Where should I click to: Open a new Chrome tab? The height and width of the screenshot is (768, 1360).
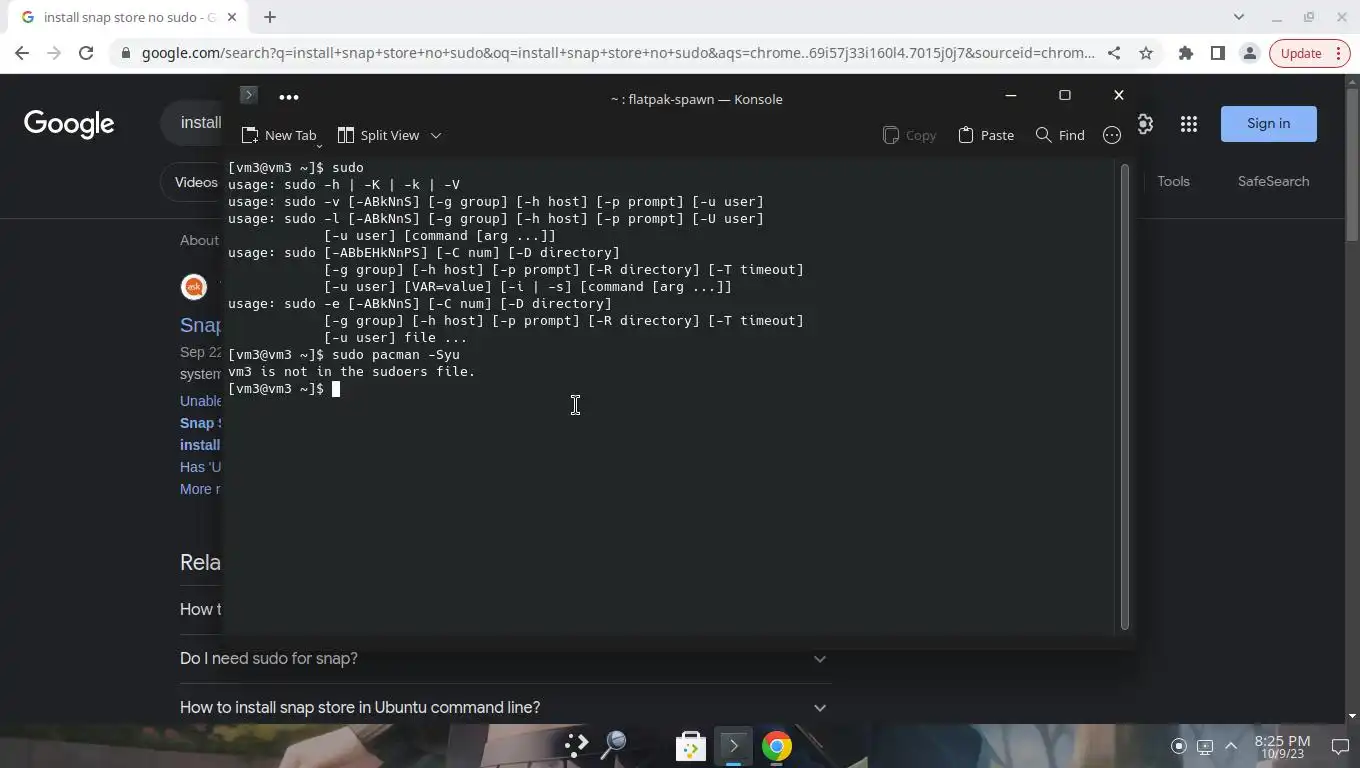pyautogui.click(x=270, y=17)
